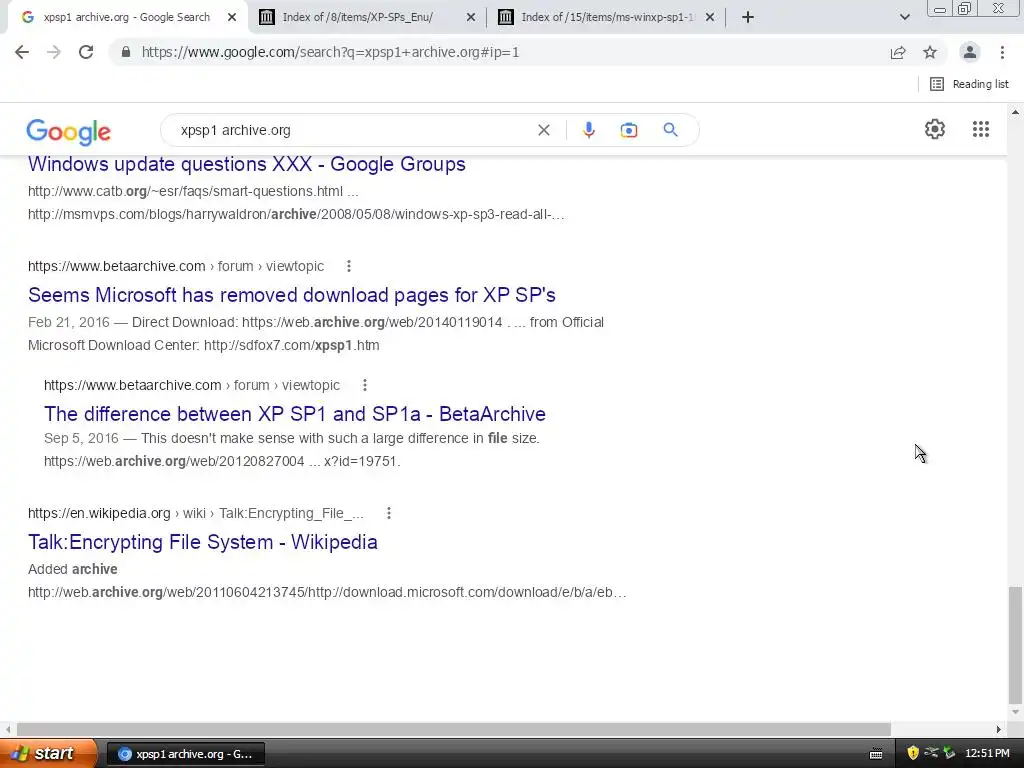The width and height of the screenshot is (1024, 768).
Task: Click the first betaarchive.com forum URL
Action: point(176,266)
